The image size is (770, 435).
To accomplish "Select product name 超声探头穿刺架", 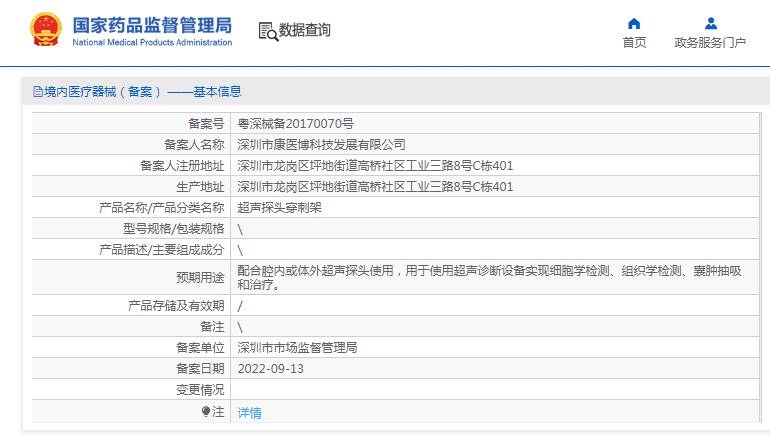I will [x=279, y=208].
